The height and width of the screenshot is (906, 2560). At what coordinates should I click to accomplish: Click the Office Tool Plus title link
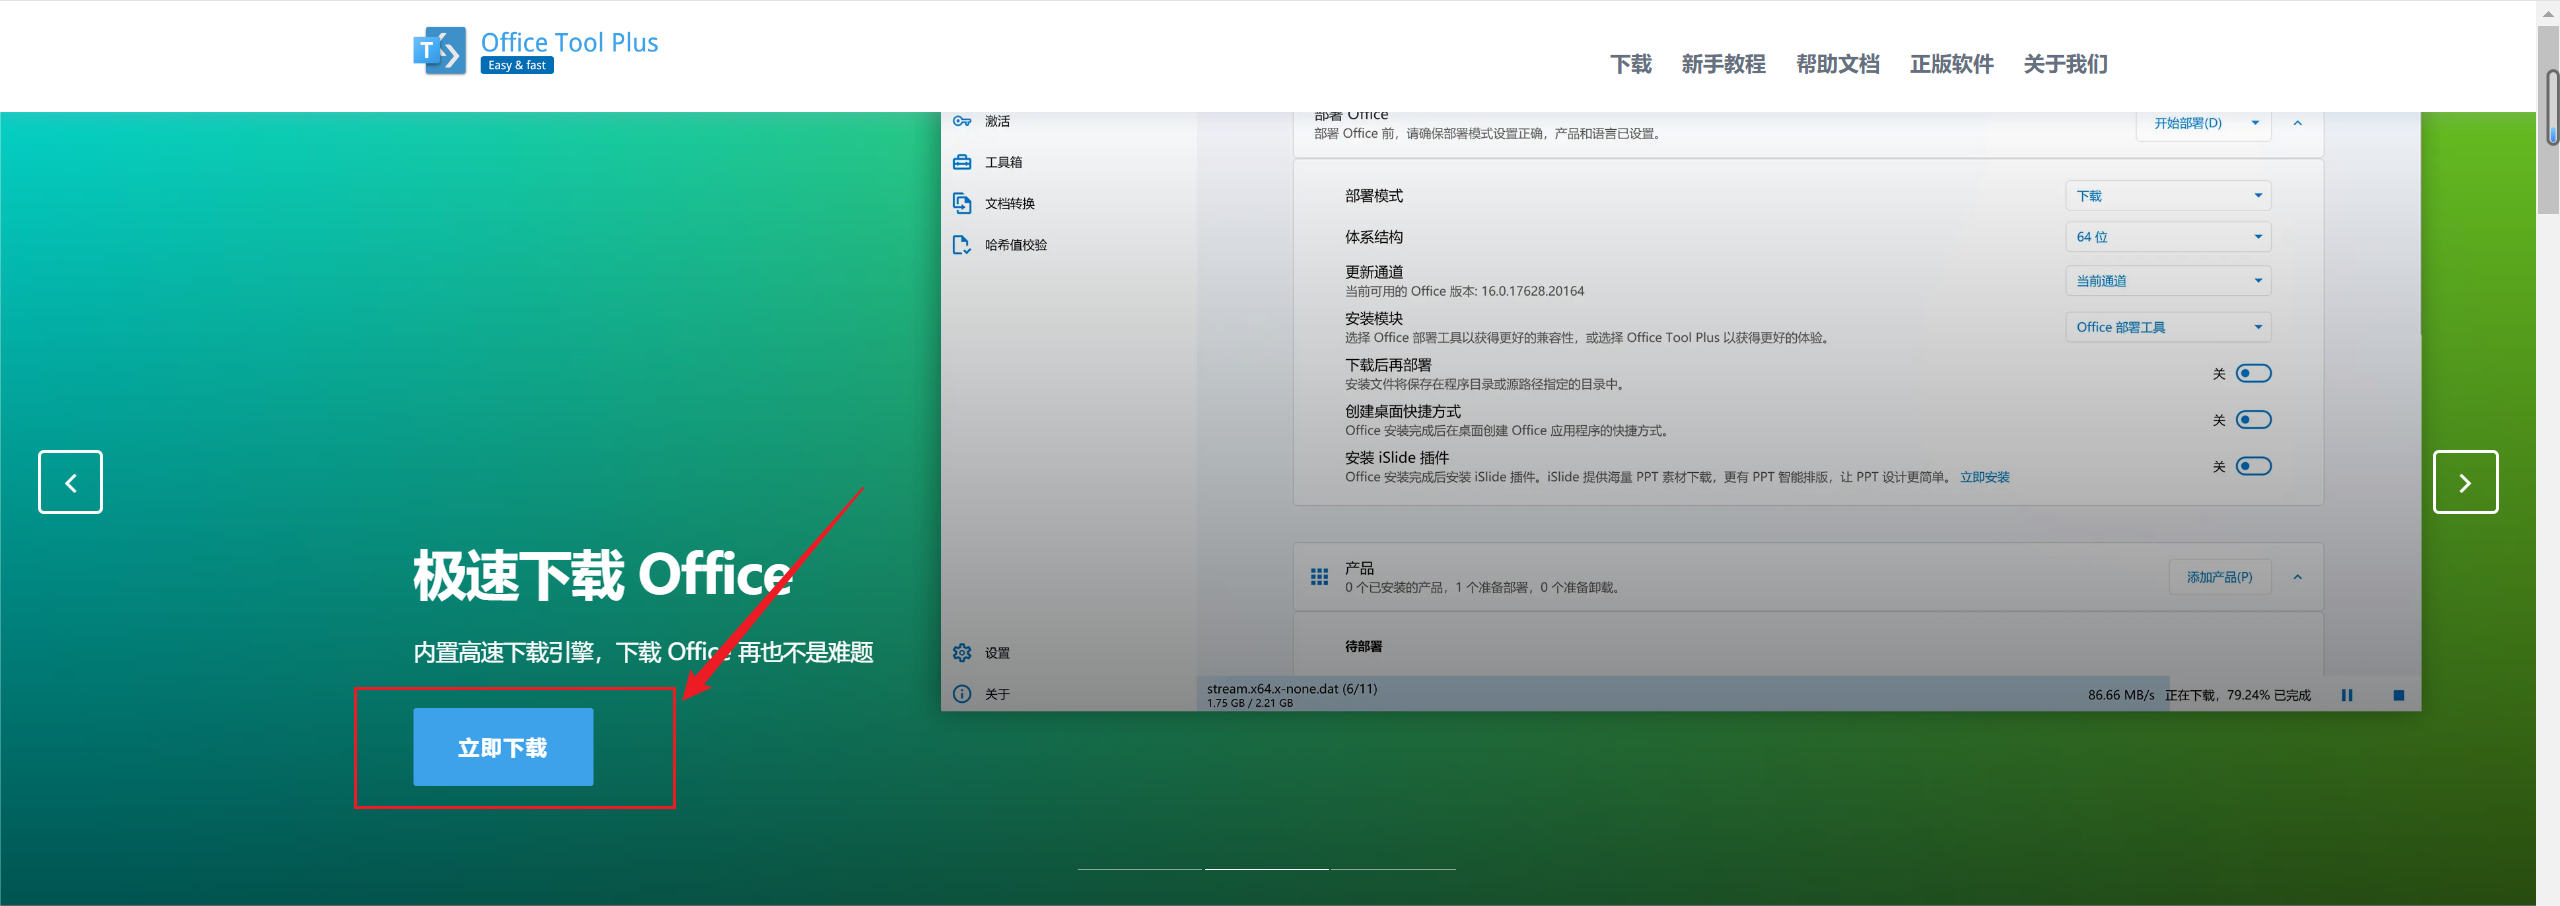pyautogui.click(x=569, y=42)
